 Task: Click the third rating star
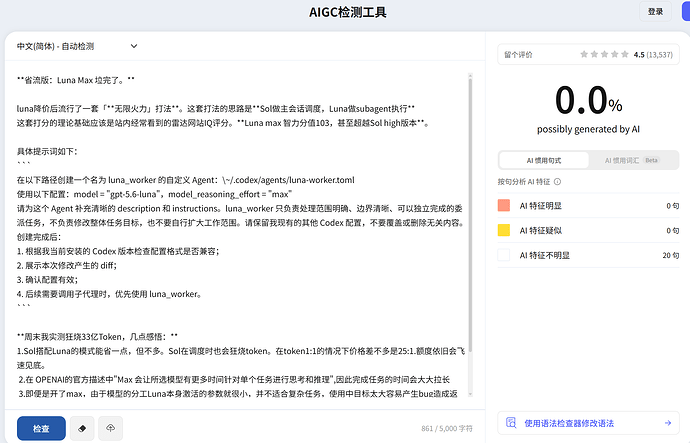604,55
